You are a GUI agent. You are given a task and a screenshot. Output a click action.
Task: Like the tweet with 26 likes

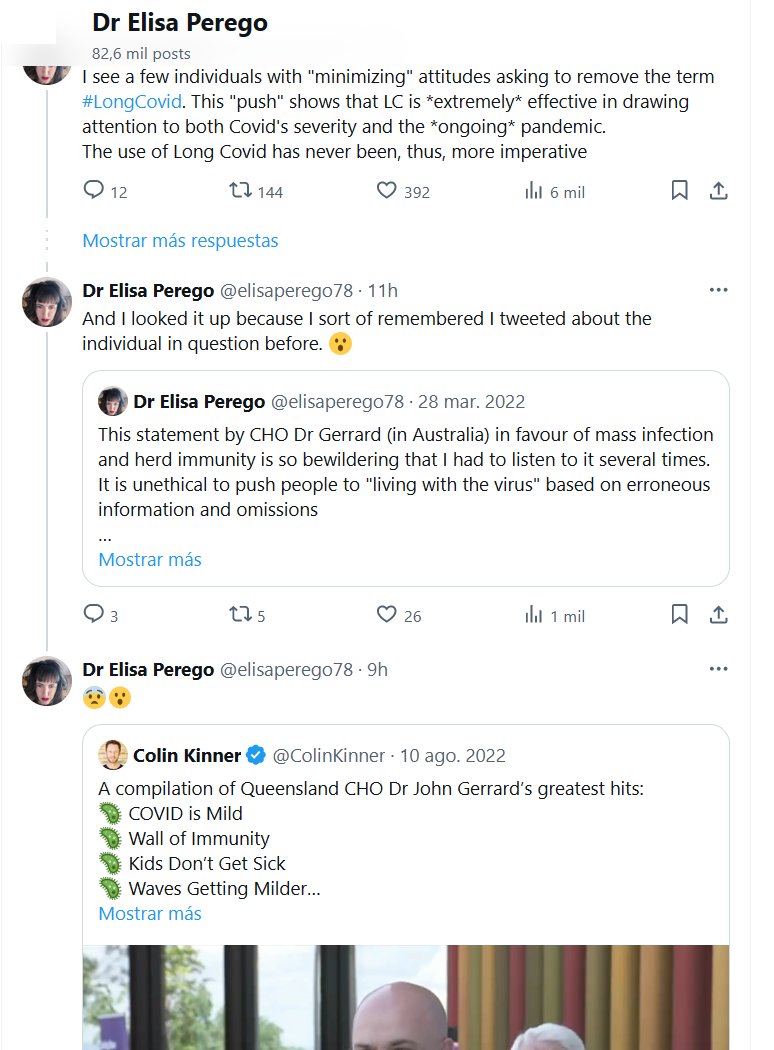[x=387, y=614]
